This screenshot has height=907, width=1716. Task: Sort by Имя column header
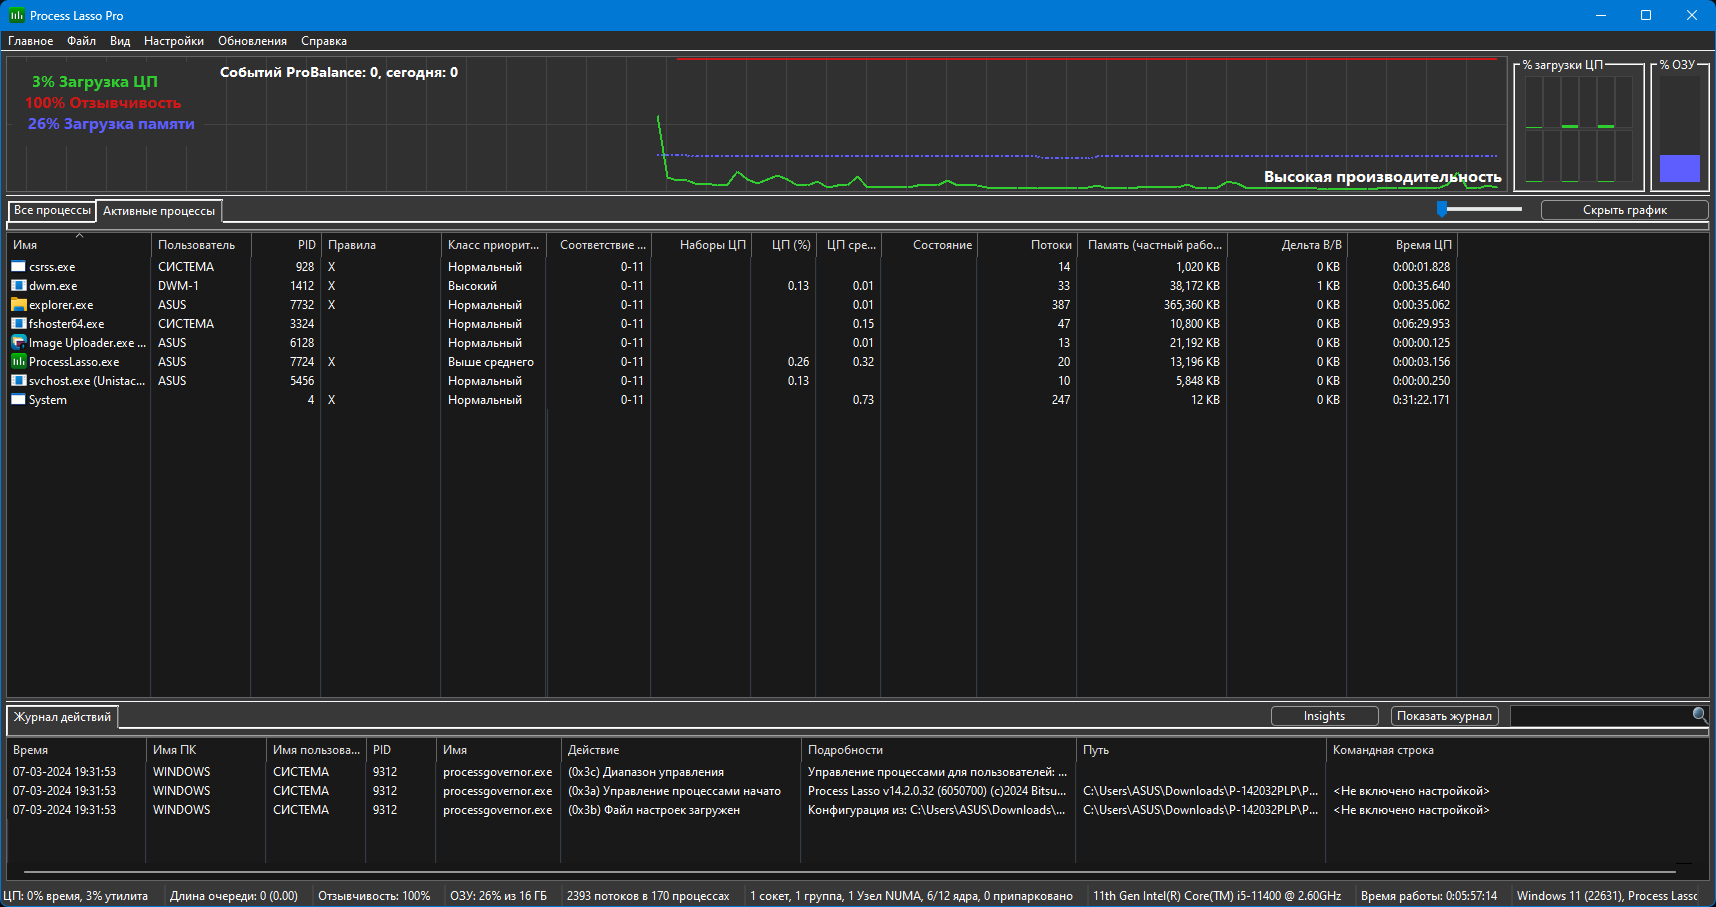pyautogui.click(x=79, y=245)
